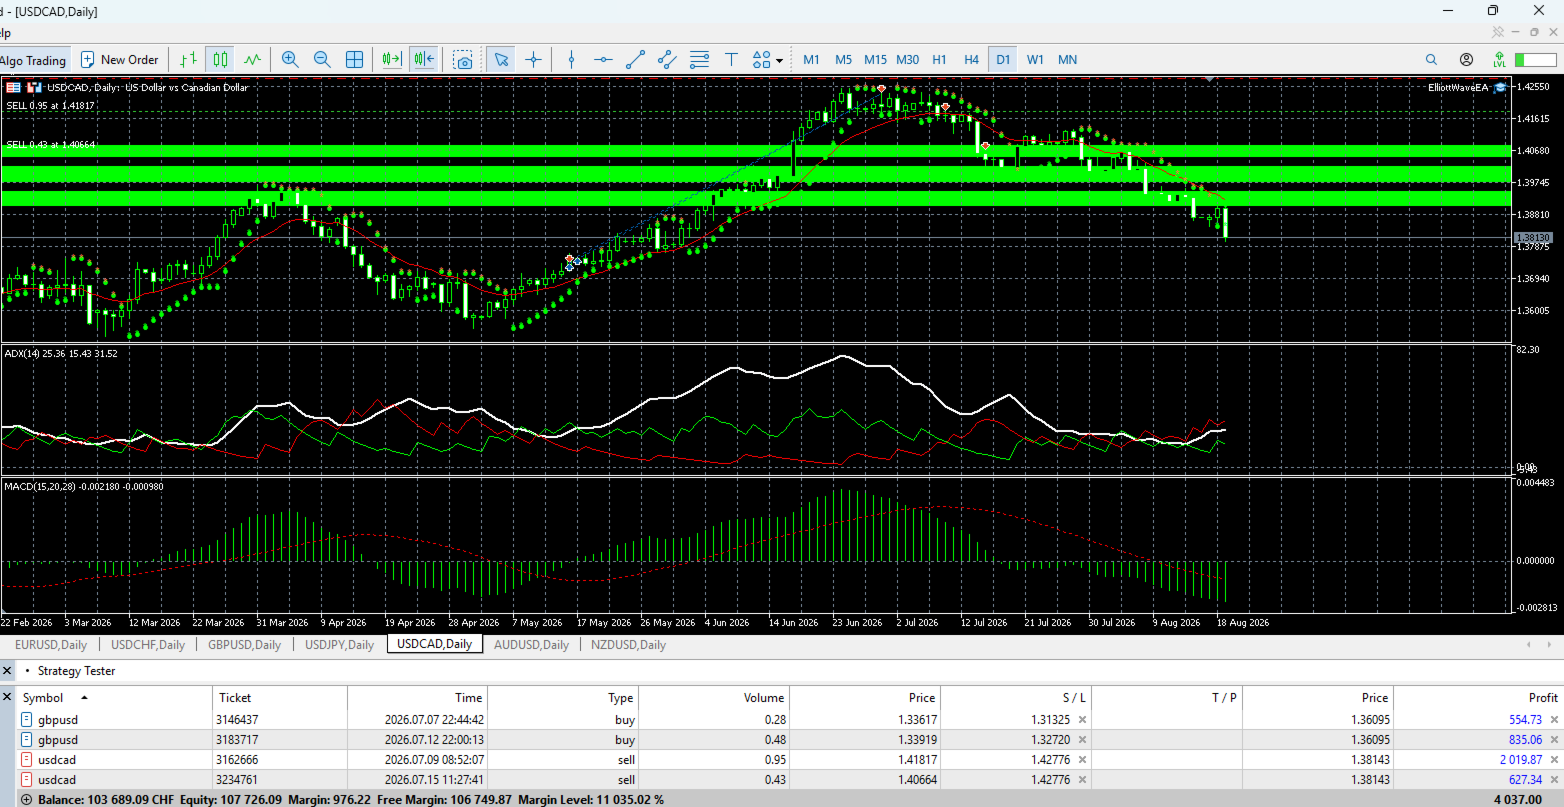Screen dimensions: 1564x807
Task: Switch timeframe to H4
Action: coord(971,60)
